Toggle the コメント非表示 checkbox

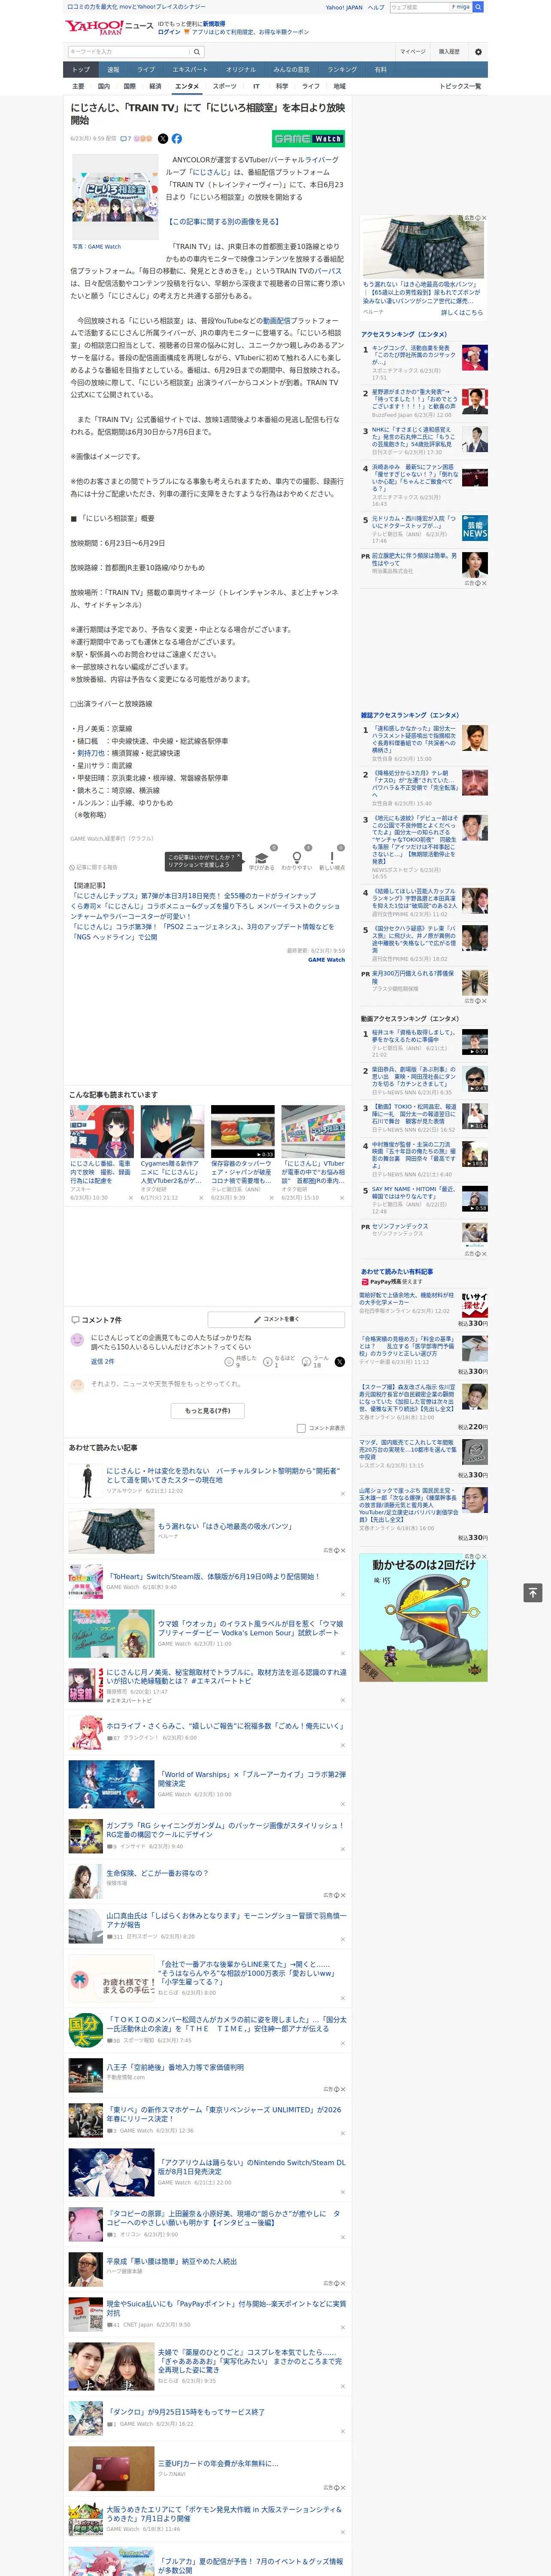point(301,1428)
